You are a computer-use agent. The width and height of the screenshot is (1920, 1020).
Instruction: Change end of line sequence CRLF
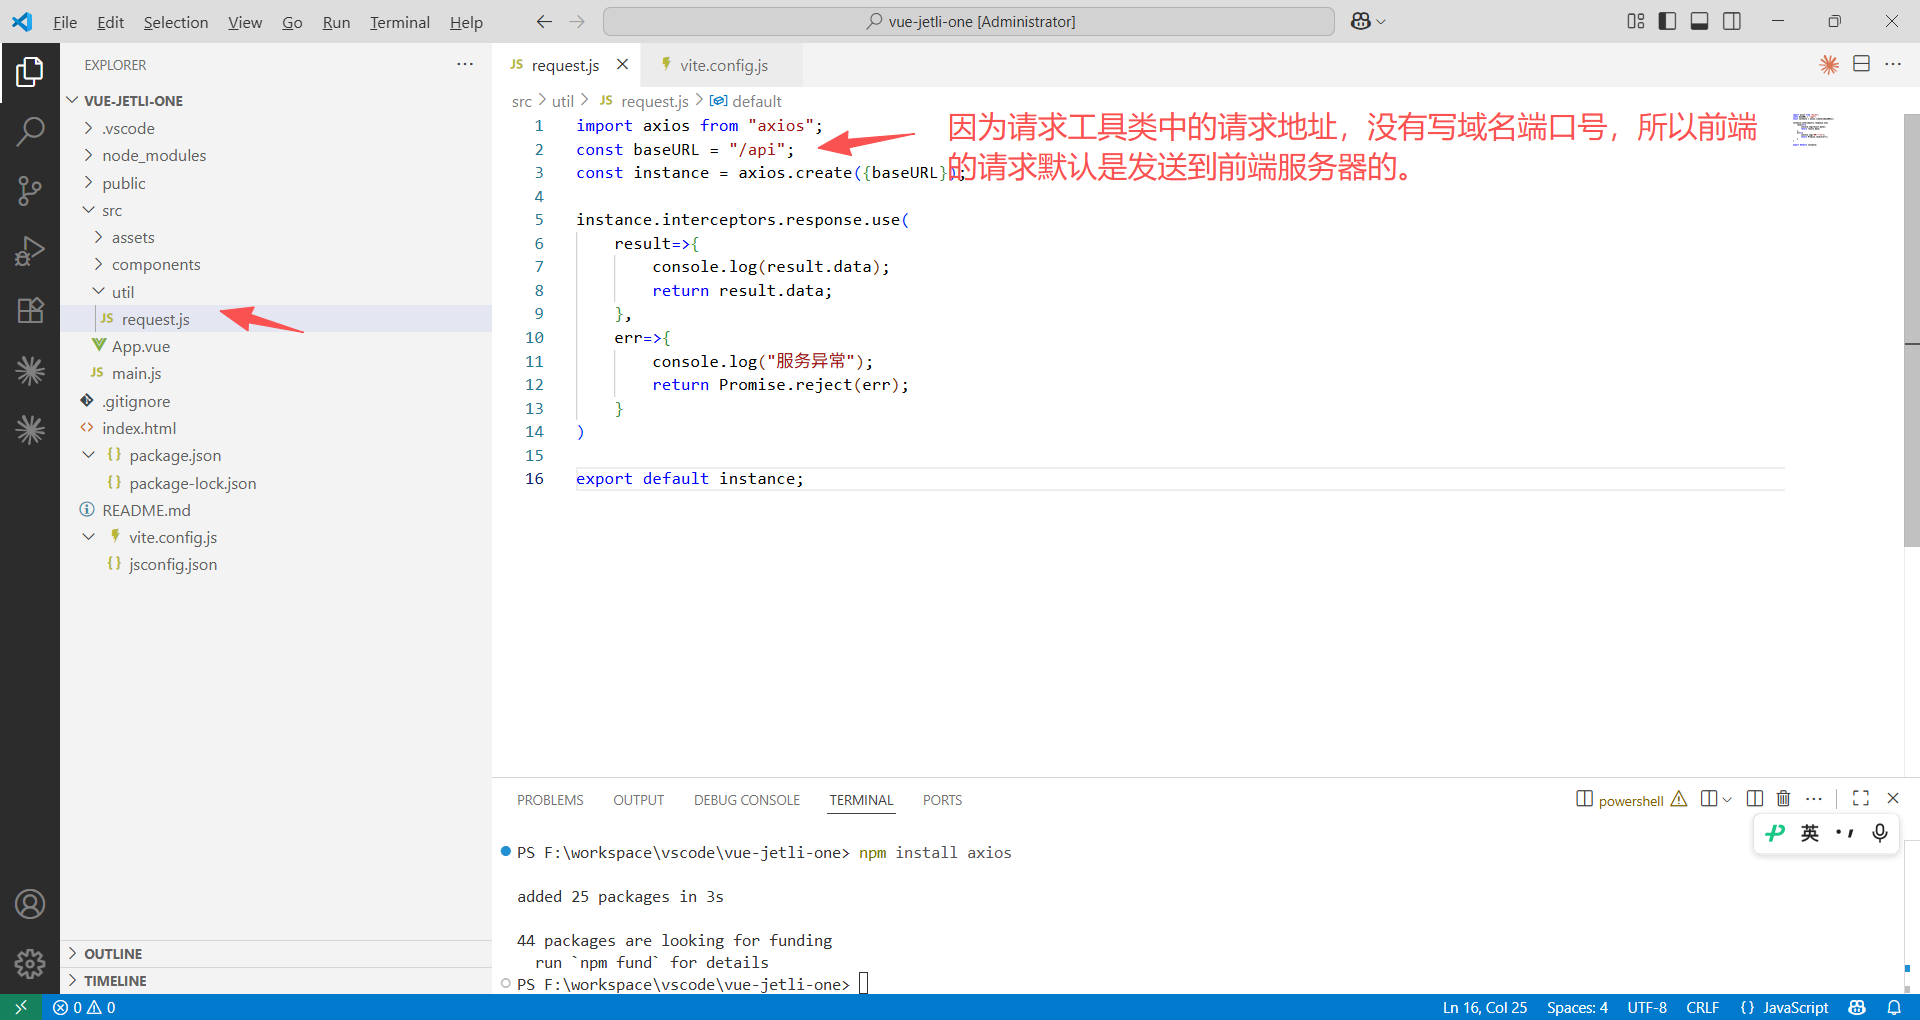pos(1703,1007)
